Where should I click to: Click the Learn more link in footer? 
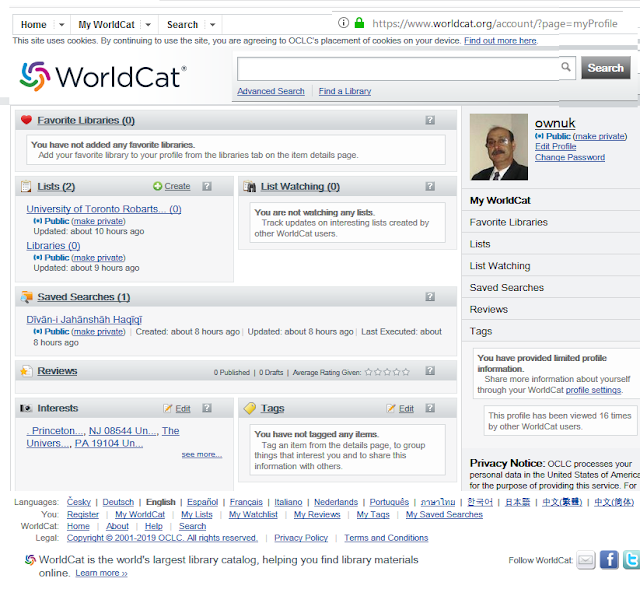(x=101, y=573)
